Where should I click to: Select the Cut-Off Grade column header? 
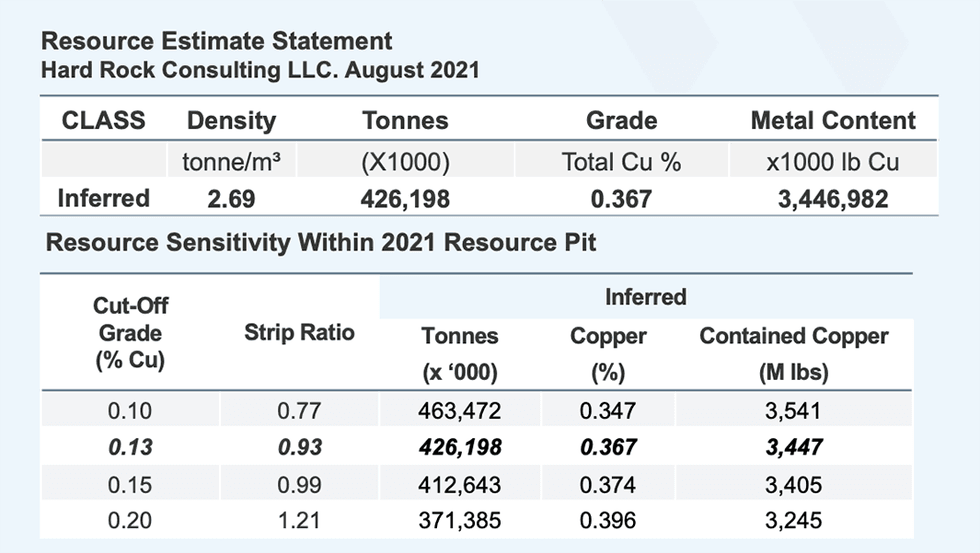[130, 333]
